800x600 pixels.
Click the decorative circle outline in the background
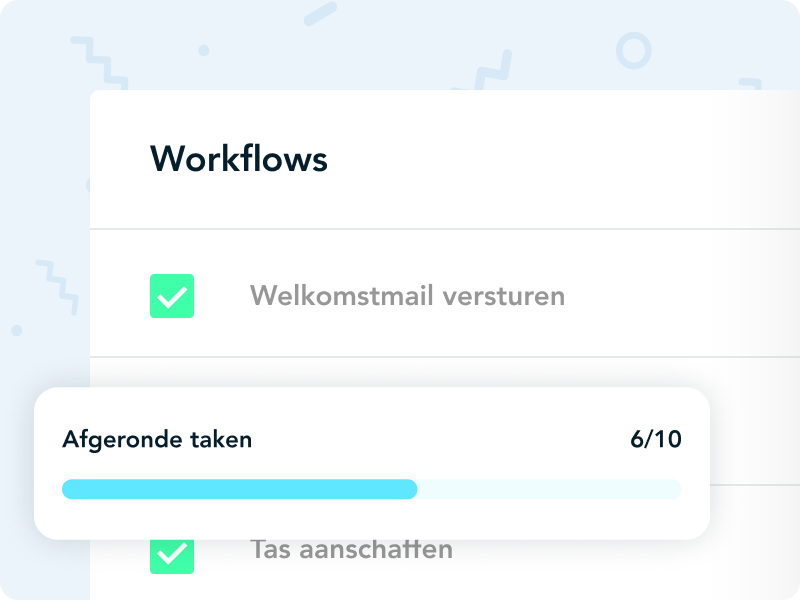tap(633, 50)
